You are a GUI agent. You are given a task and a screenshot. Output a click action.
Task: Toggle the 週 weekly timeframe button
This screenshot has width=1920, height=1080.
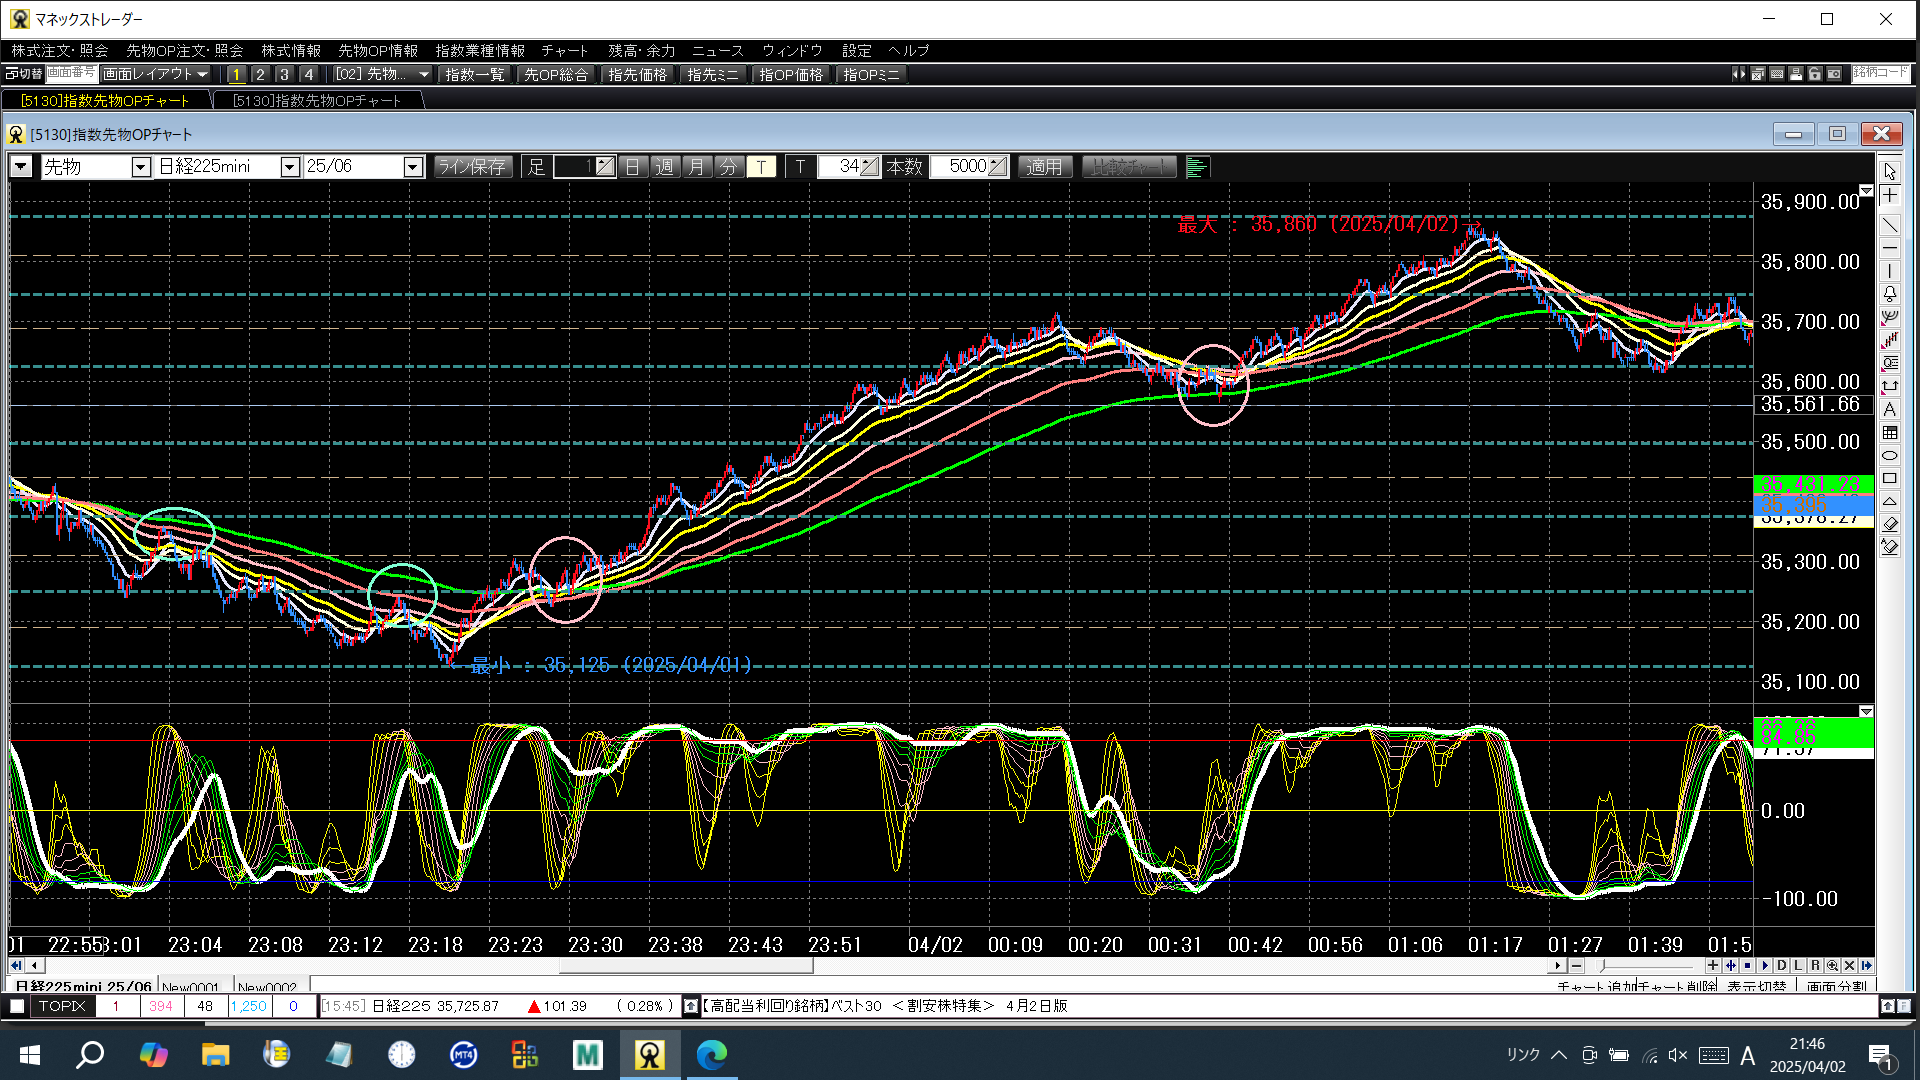[664, 167]
